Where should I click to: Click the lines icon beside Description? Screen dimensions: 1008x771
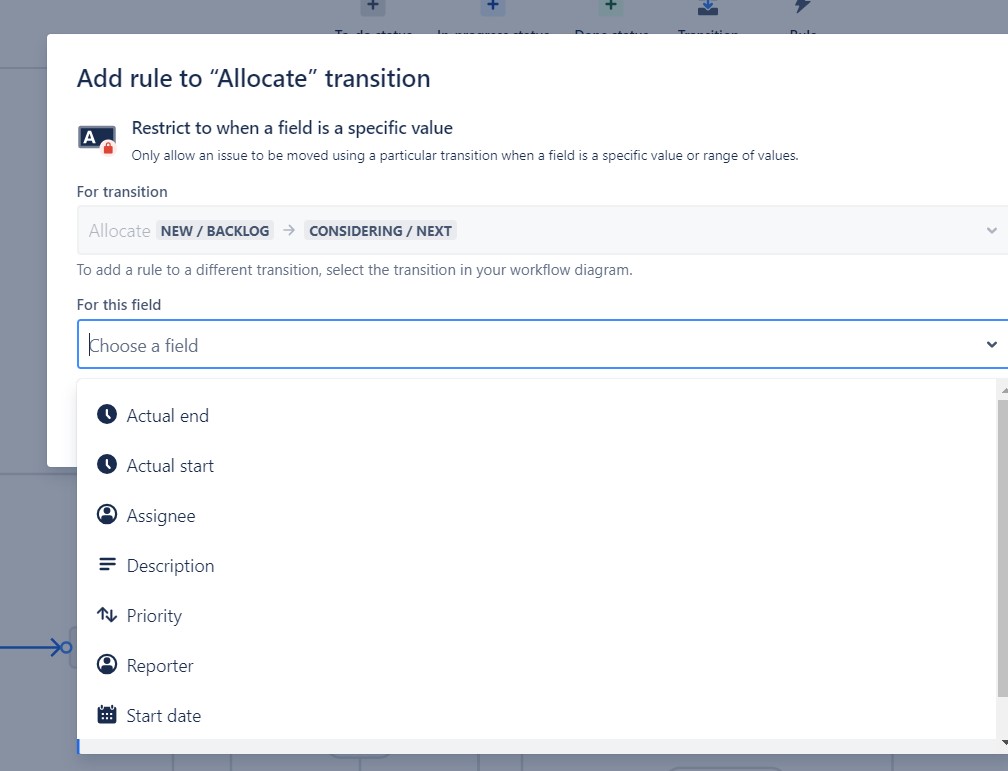(x=107, y=565)
